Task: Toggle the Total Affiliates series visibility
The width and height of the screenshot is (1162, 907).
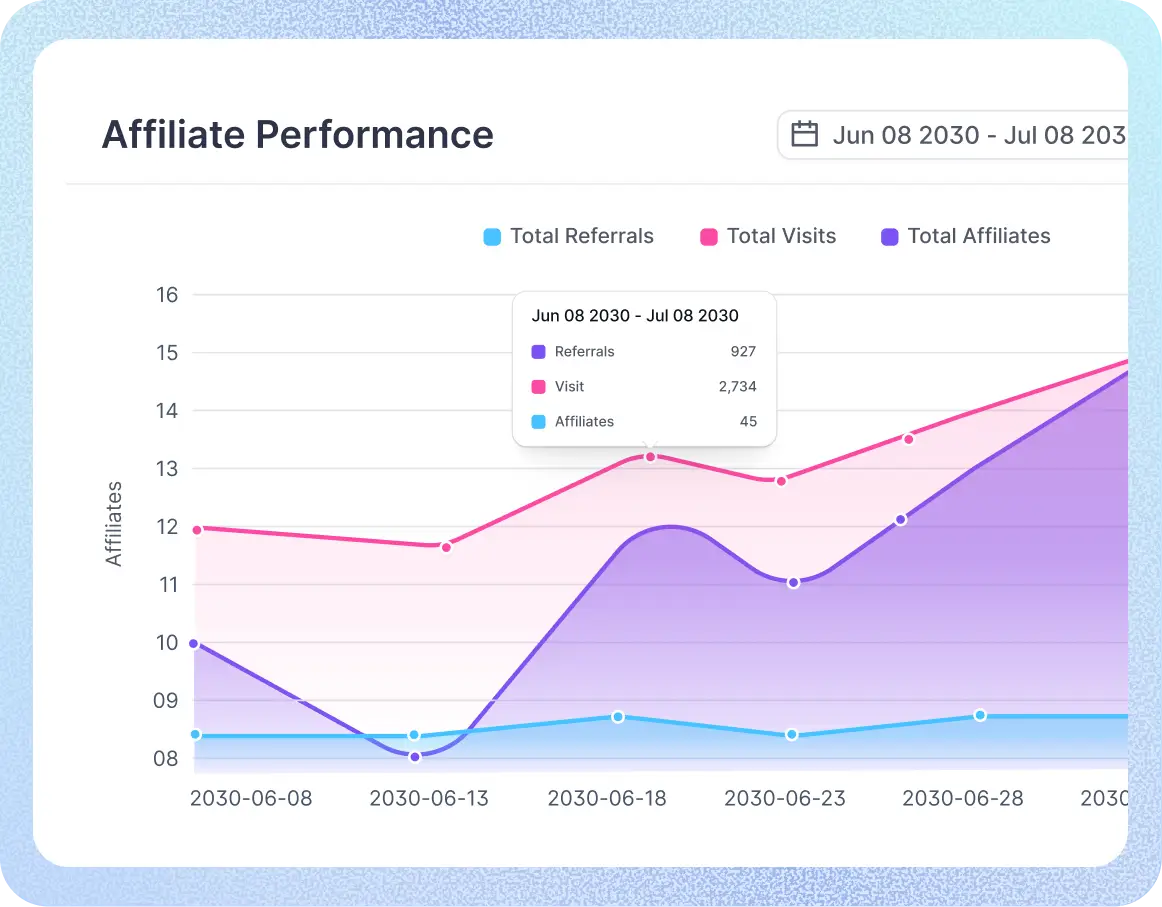Action: click(x=979, y=236)
